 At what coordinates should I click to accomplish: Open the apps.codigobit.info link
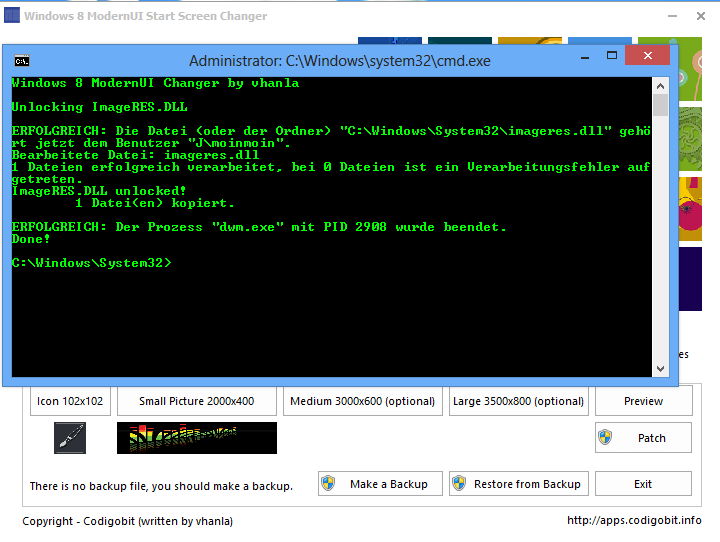tap(634, 520)
